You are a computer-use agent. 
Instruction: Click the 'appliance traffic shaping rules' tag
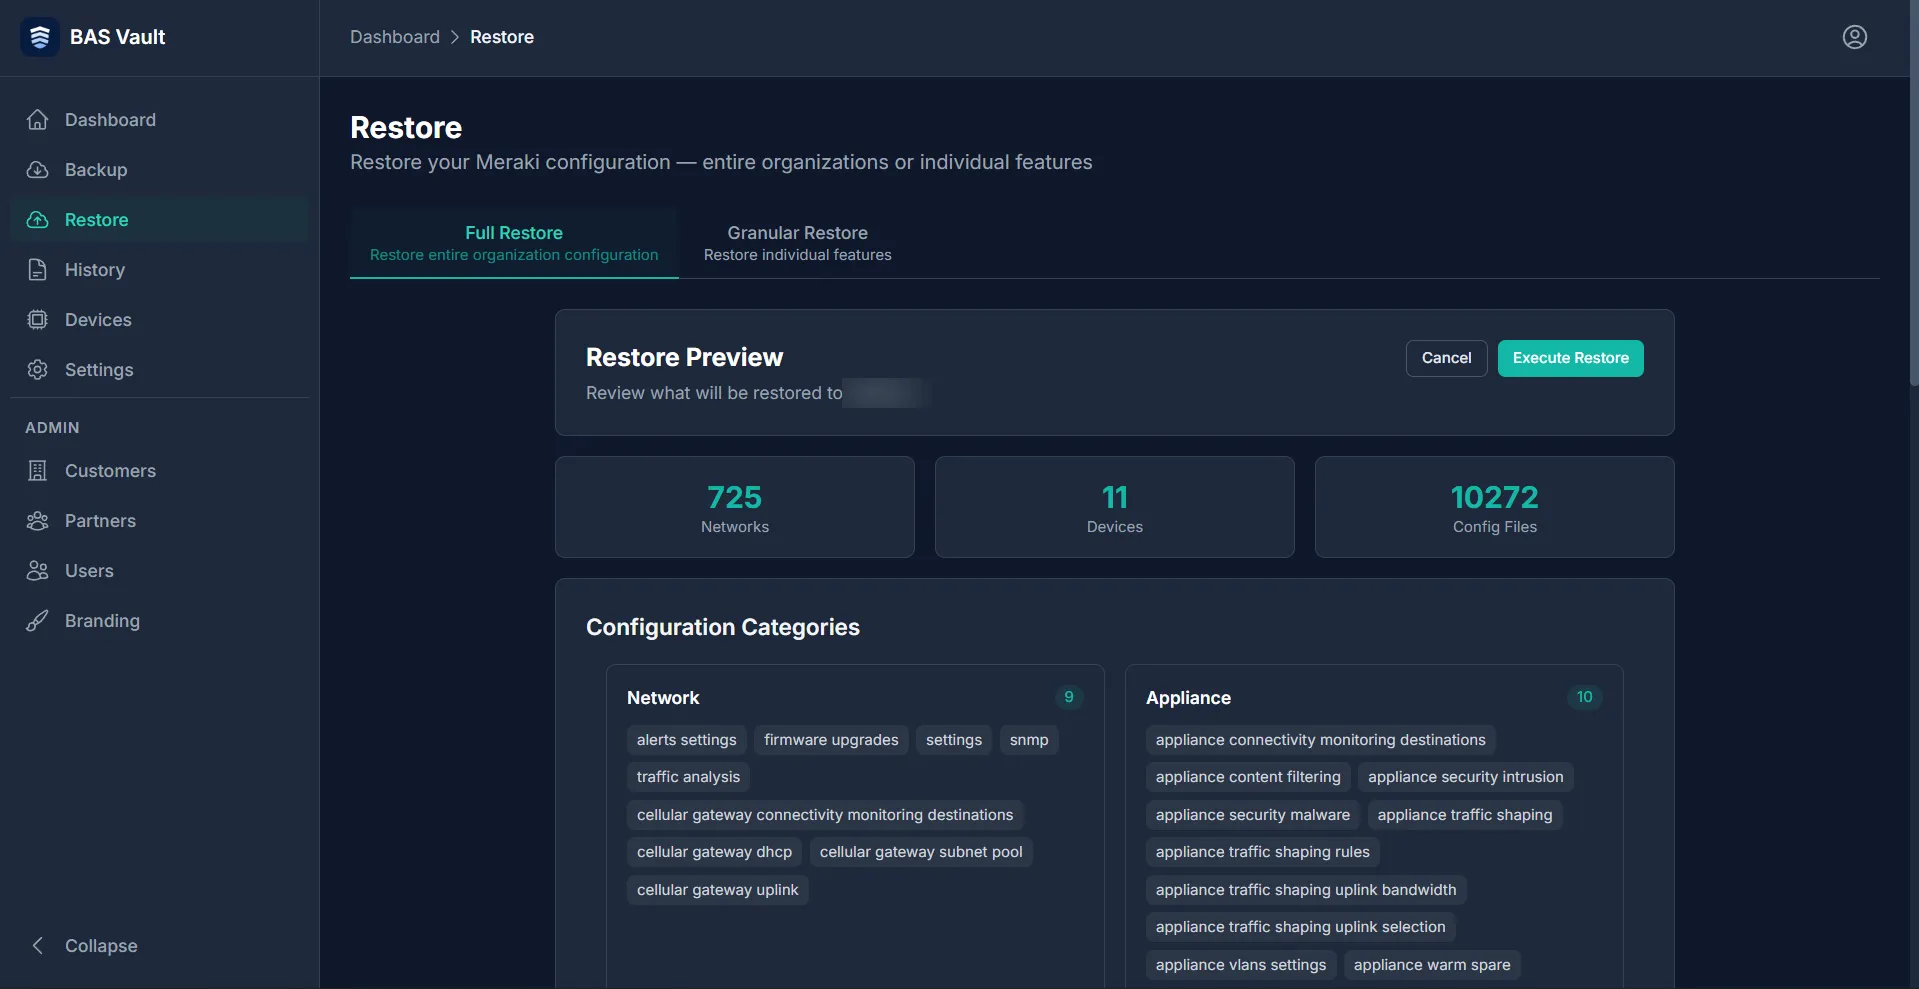tap(1263, 852)
